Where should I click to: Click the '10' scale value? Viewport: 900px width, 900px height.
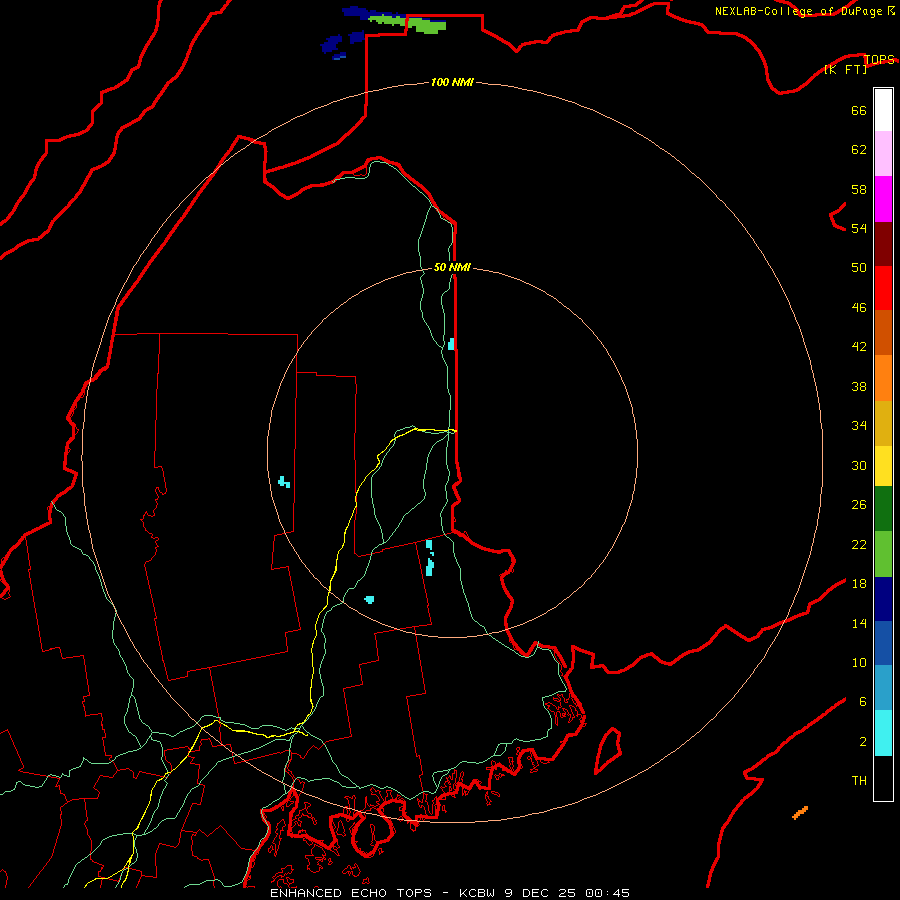pos(859,662)
